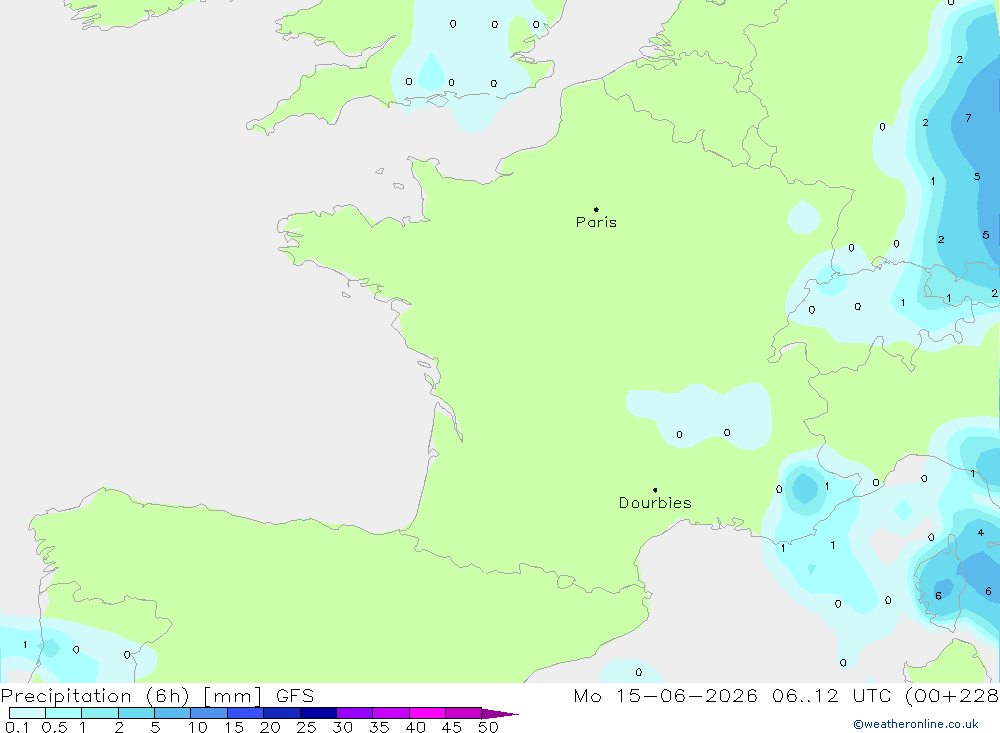This screenshot has width=1000, height=733.
Task: Open the weatheronline.co.uk copyright link
Action: click(x=916, y=724)
